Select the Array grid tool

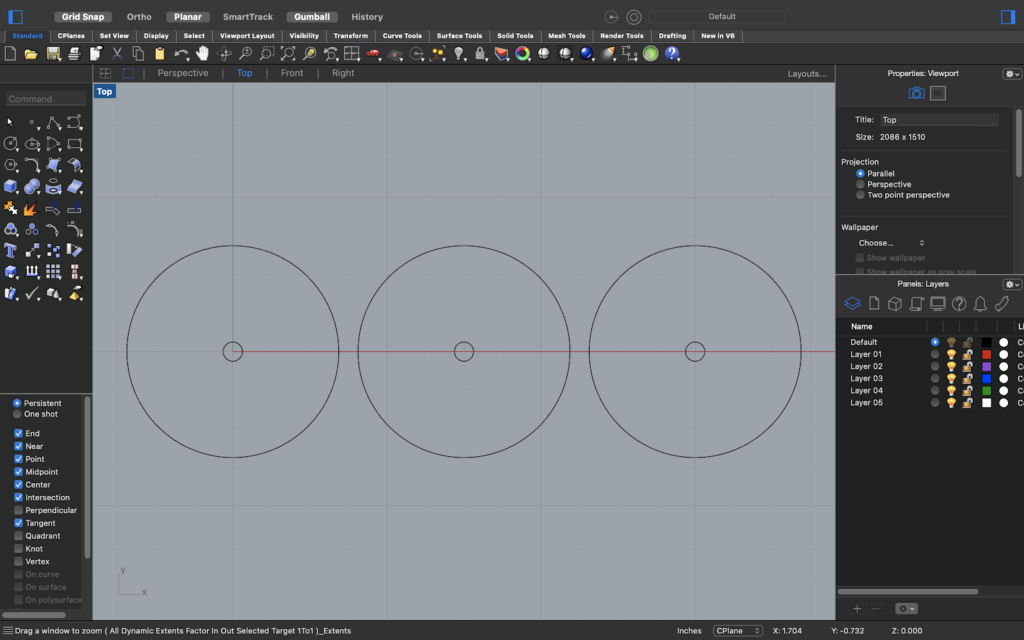[x=53, y=272]
